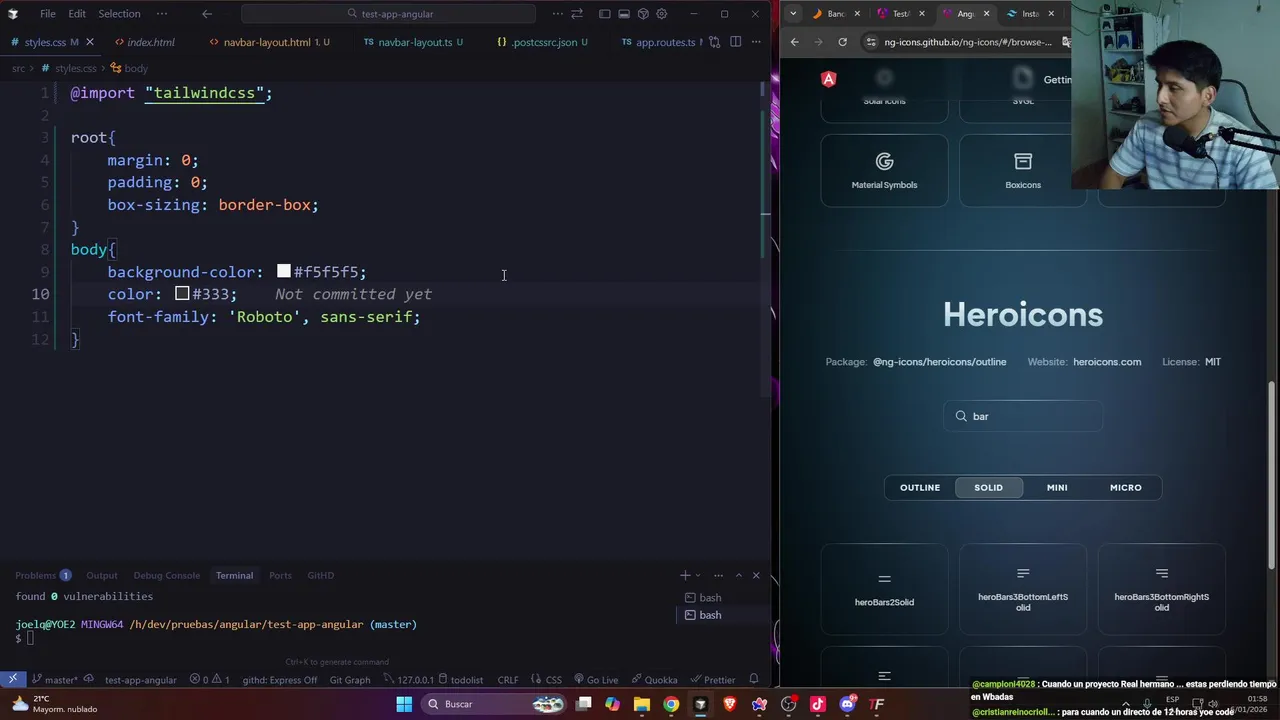Toggle the primary sidebar layout icon

pyautogui.click(x=604, y=14)
